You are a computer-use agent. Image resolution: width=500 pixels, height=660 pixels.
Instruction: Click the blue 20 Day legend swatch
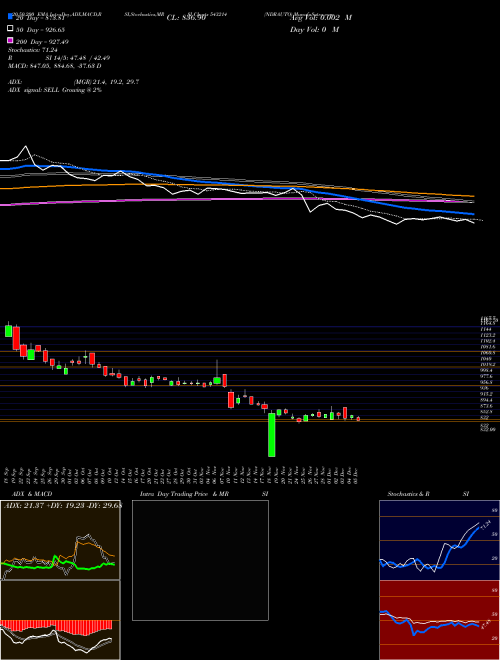tap(11, 17)
